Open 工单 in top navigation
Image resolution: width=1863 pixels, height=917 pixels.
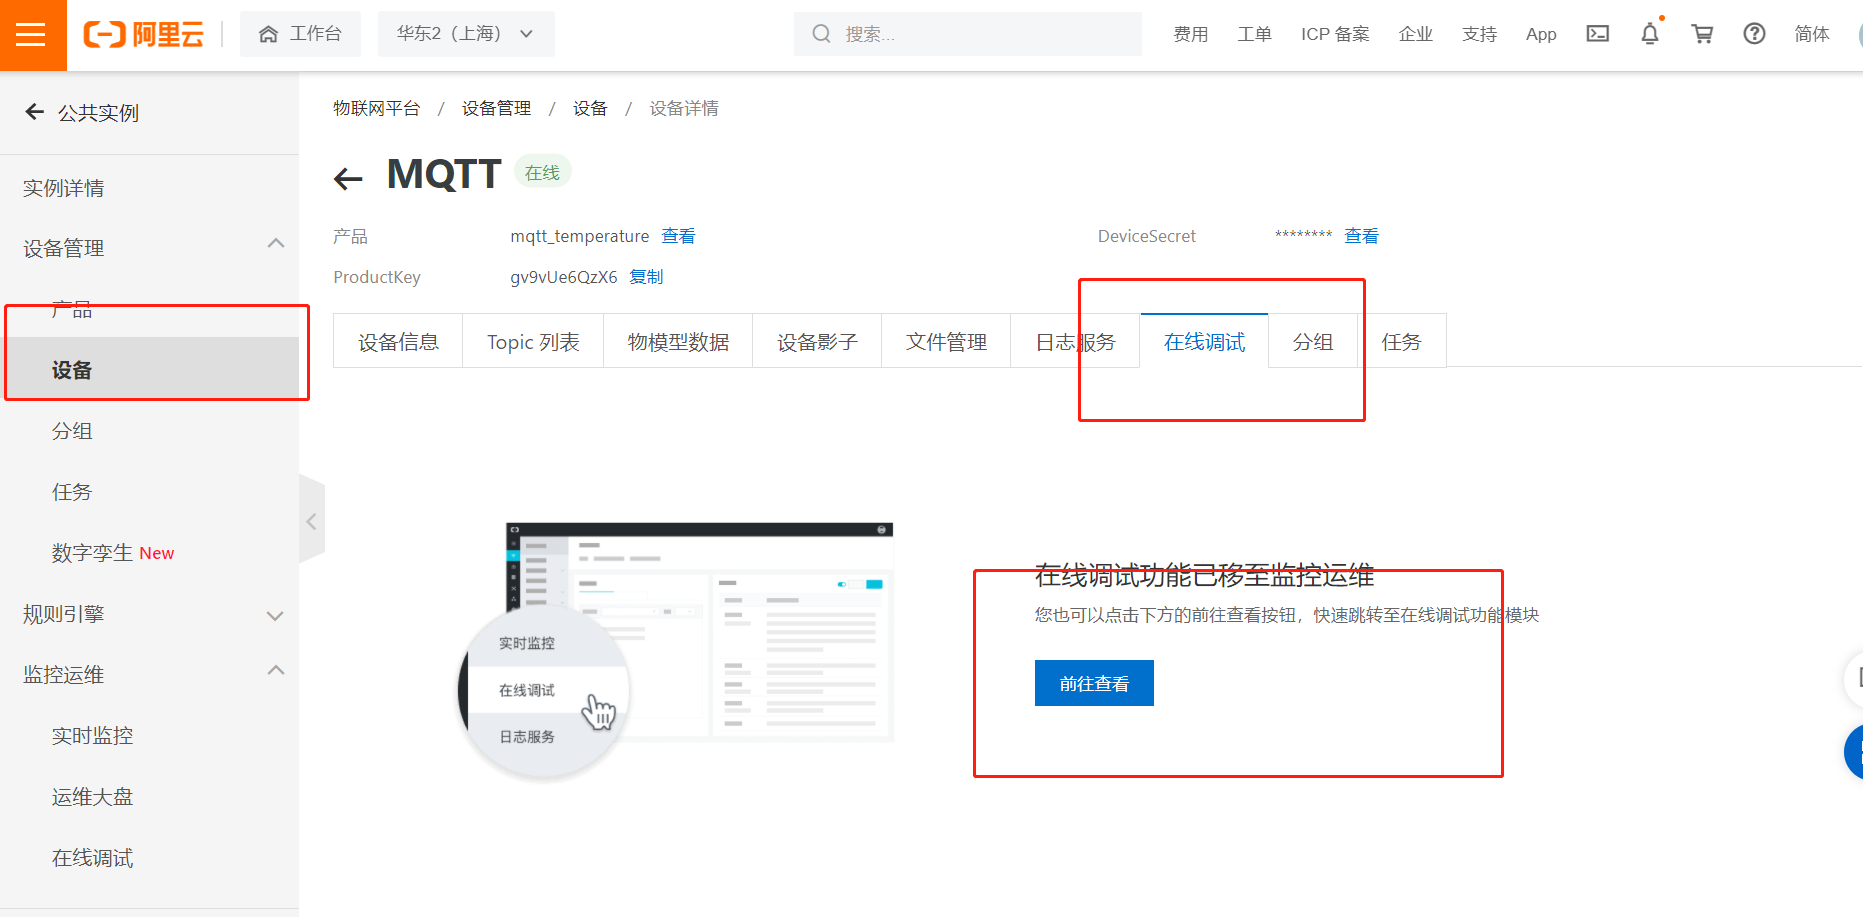pyautogui.click(x=1254, y=34)
